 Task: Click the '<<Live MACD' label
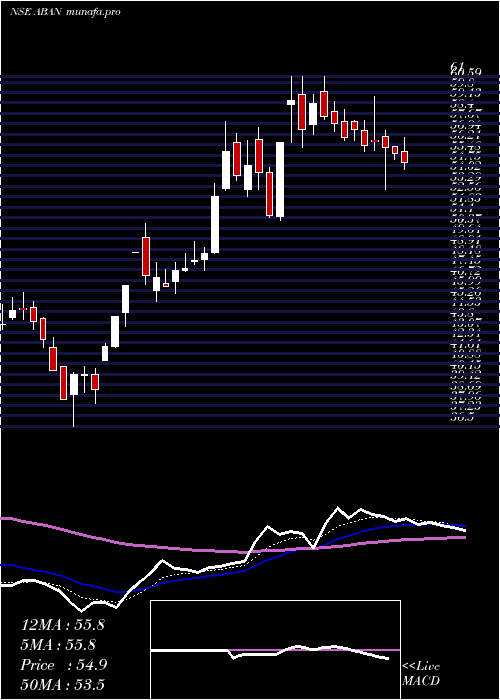[421, 674]
